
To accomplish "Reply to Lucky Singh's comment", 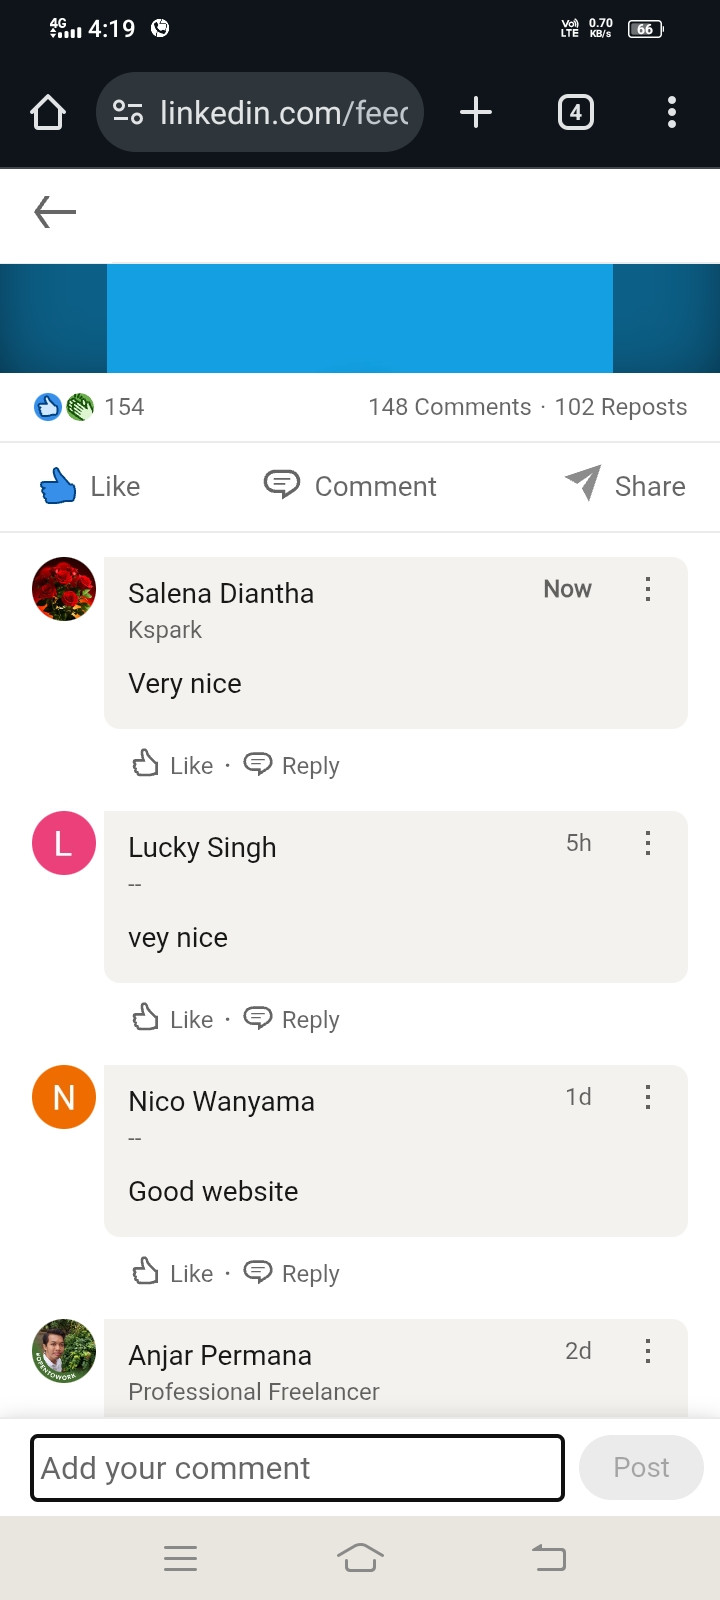I will click(x=292, y=1019).
